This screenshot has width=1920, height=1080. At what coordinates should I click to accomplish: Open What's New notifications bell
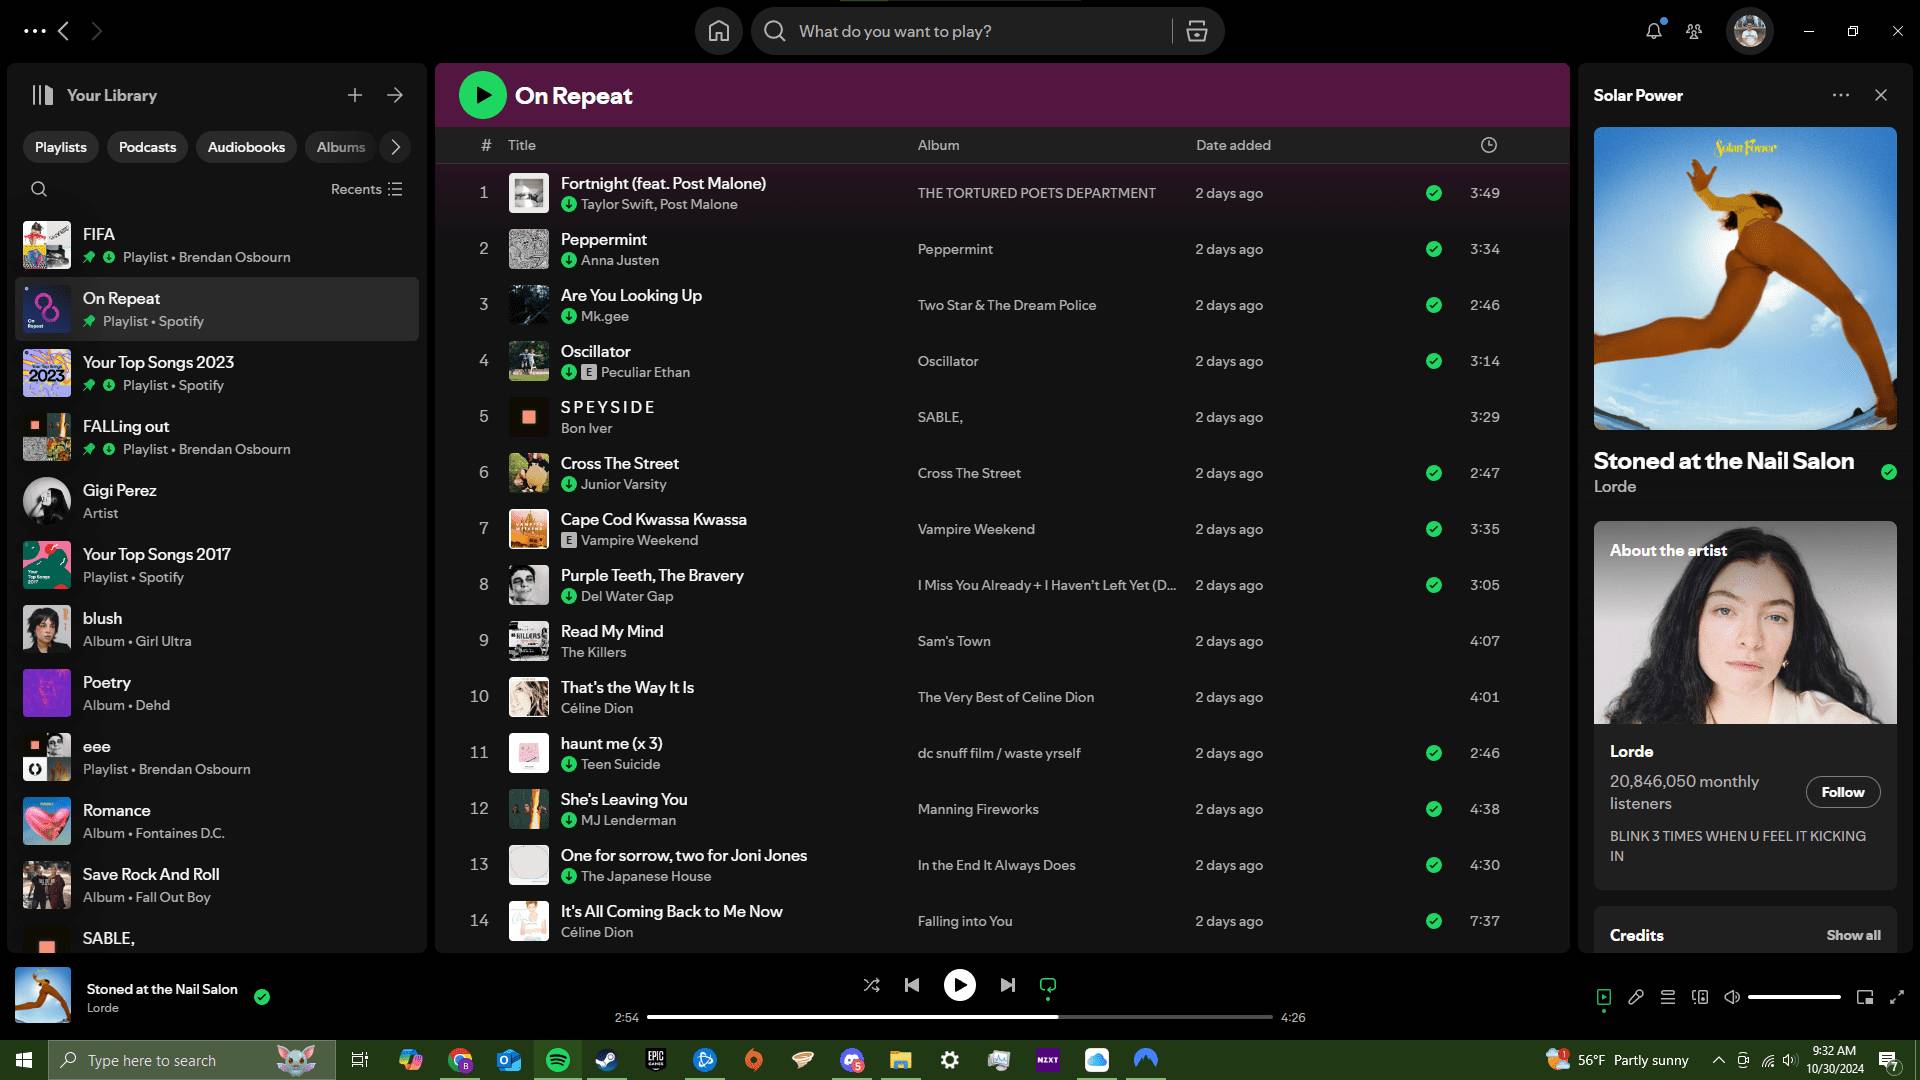[1654, 31]
